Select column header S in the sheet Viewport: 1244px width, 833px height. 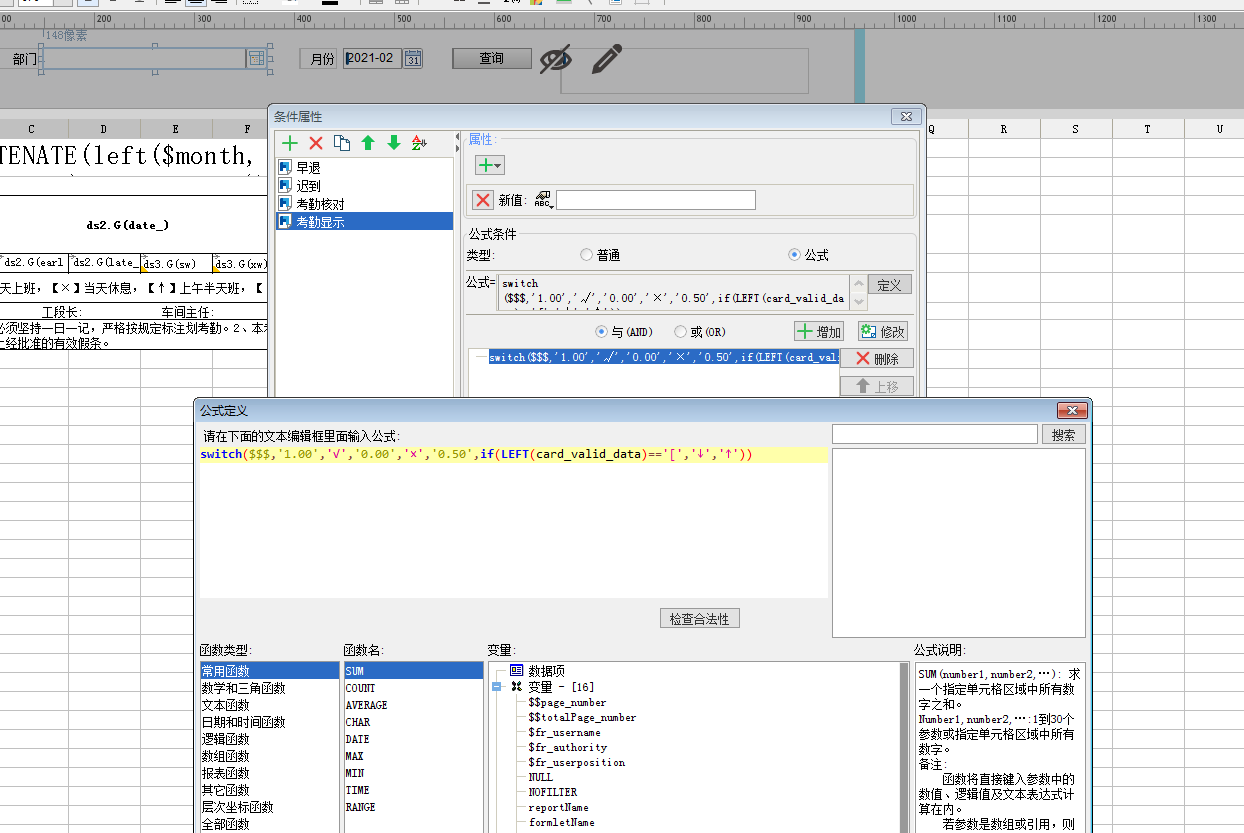coord(1075,129)
